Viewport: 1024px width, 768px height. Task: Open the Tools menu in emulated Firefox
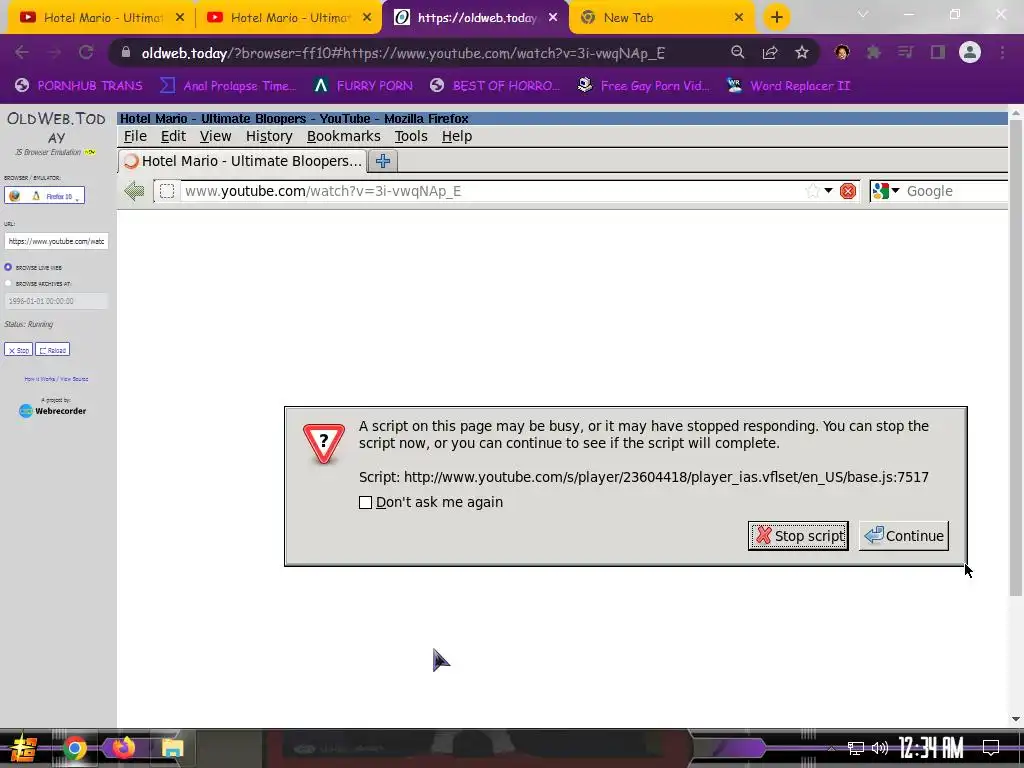411,136
